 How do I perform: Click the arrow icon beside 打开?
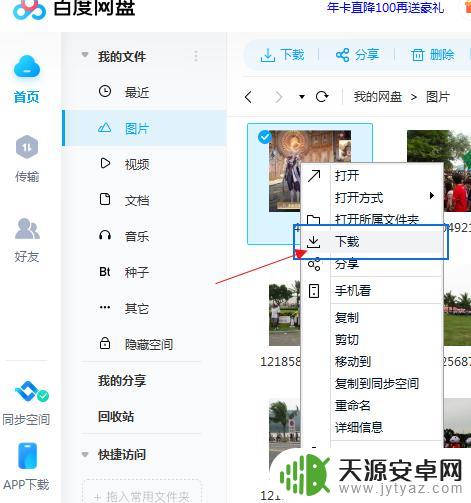[x=314, y=176]
